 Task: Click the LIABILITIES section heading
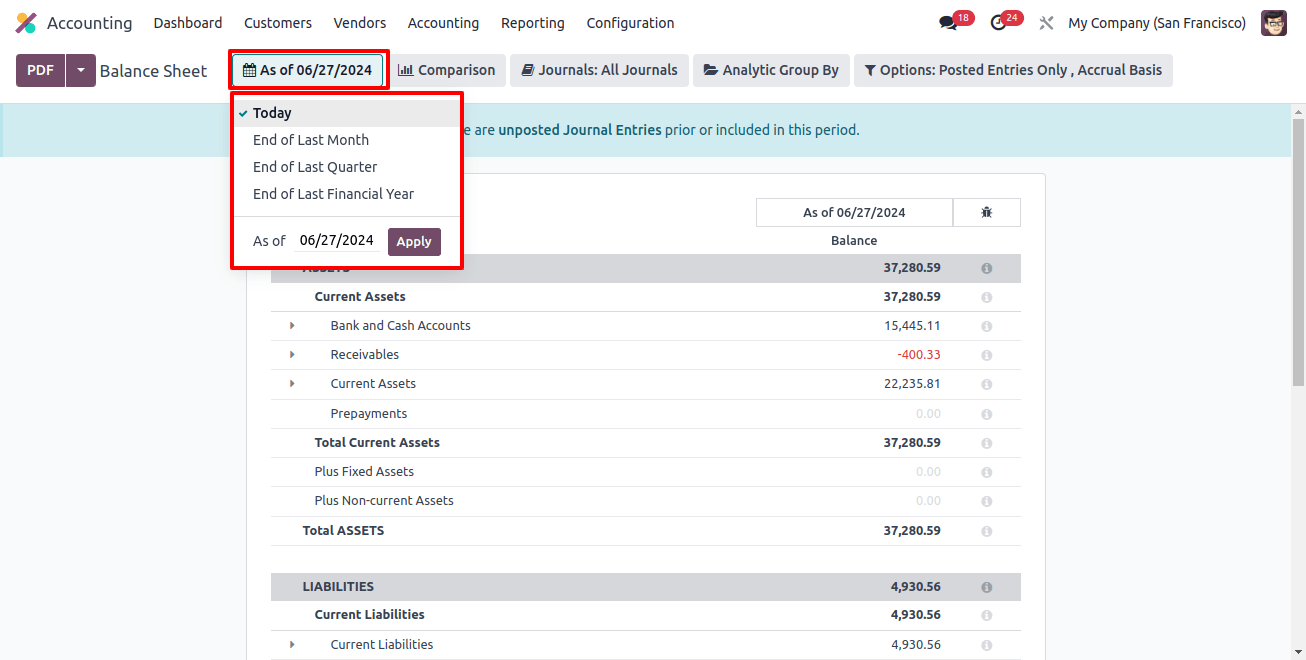[338, 587]
